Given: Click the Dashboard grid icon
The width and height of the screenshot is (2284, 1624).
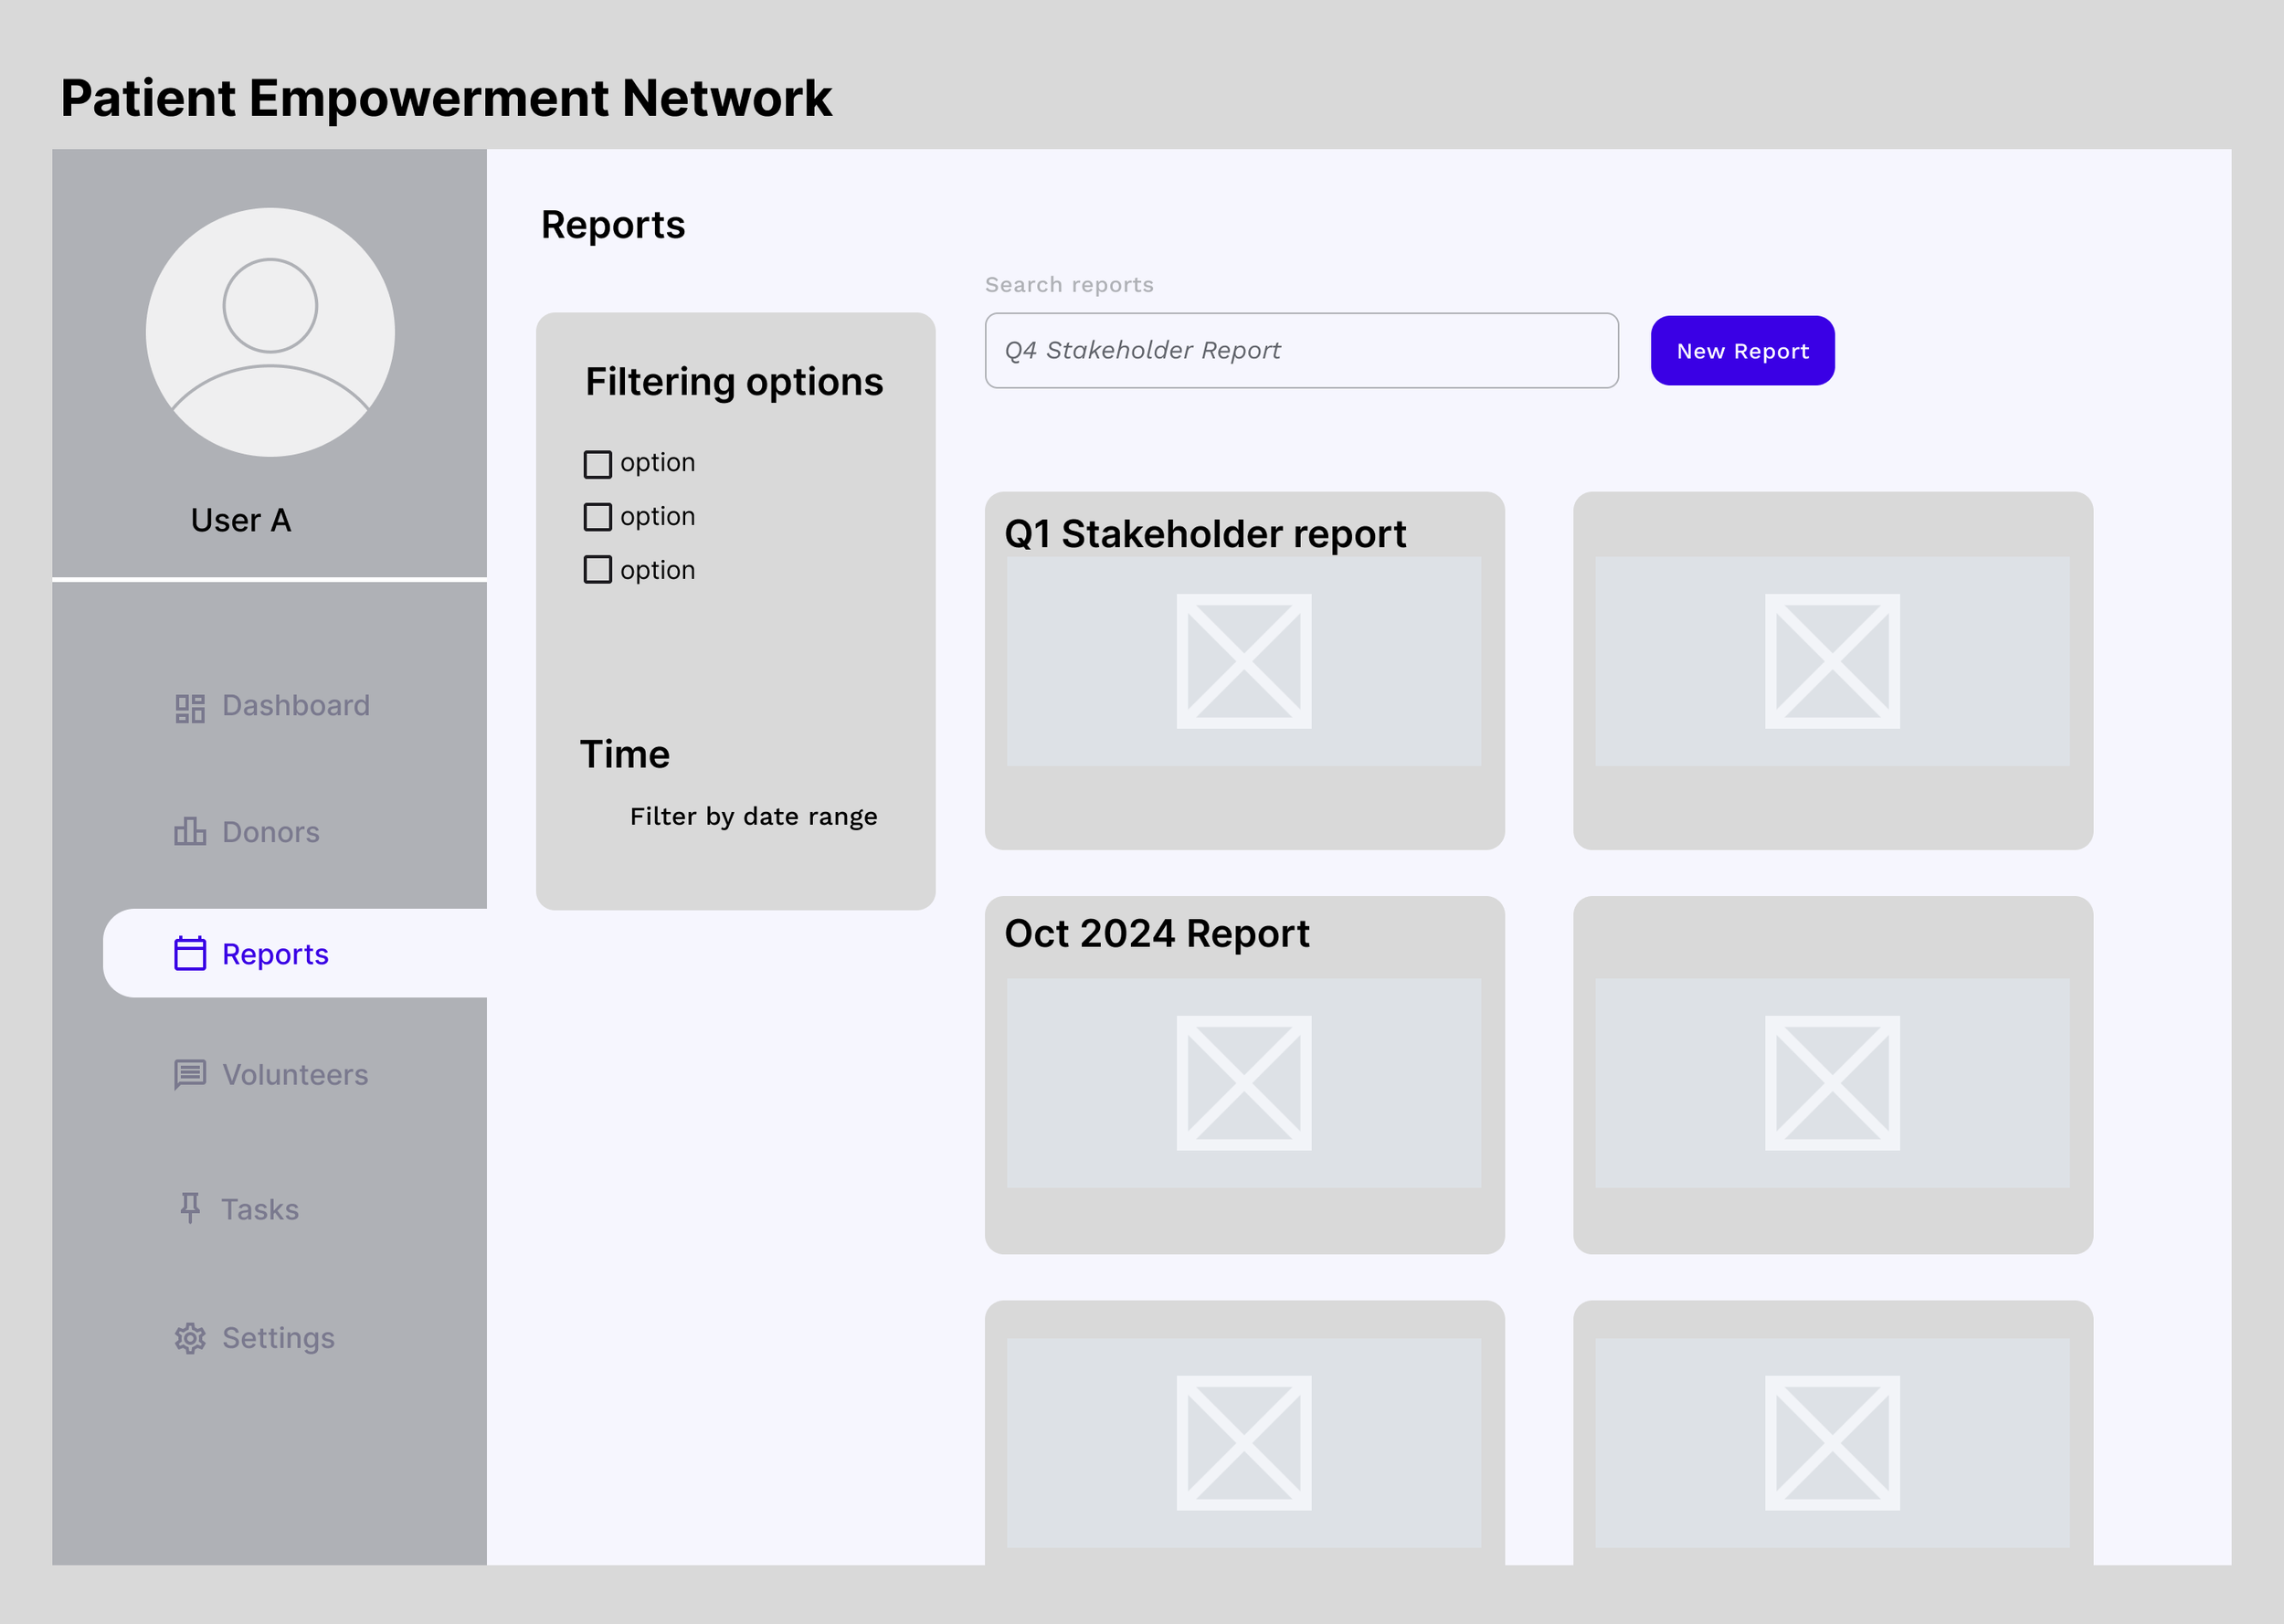Looking at the screenshot, I should point(190,708).
